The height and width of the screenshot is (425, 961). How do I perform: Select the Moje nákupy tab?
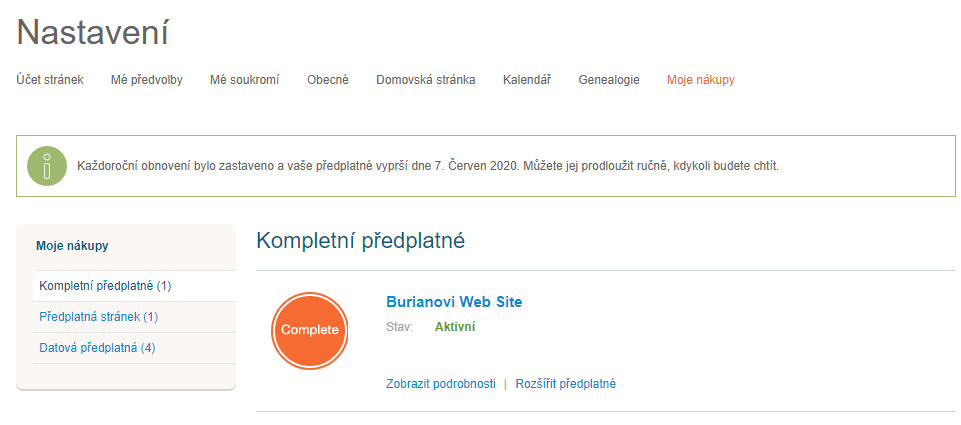tap(701, 80)
